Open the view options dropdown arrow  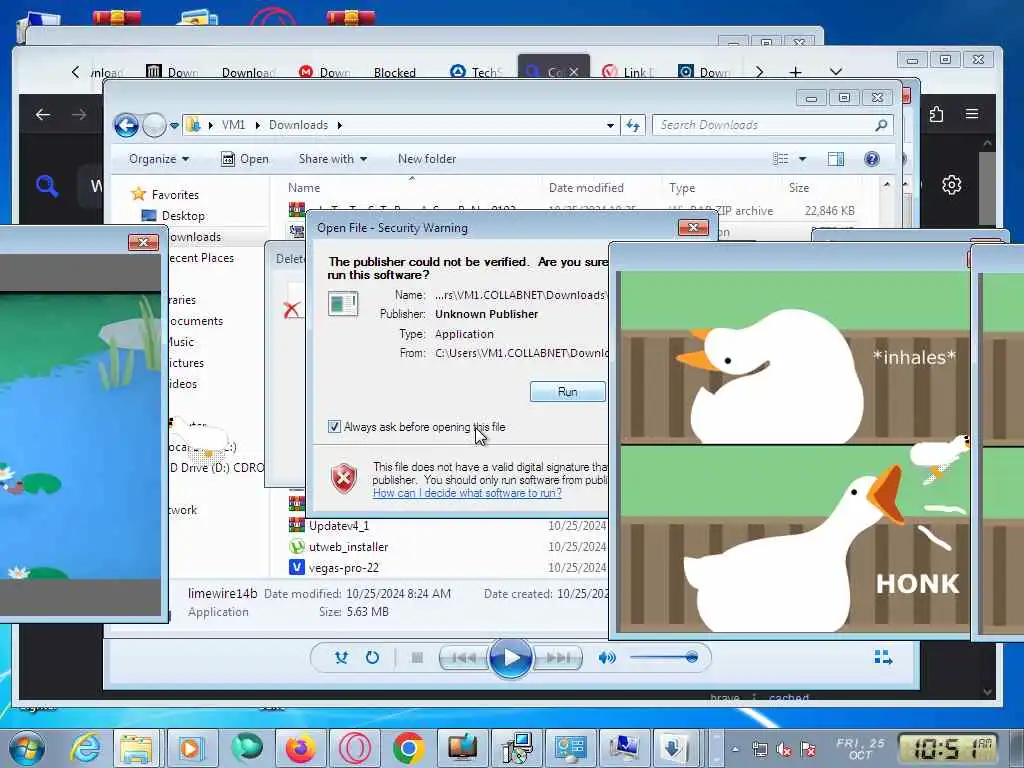point(803,159)
